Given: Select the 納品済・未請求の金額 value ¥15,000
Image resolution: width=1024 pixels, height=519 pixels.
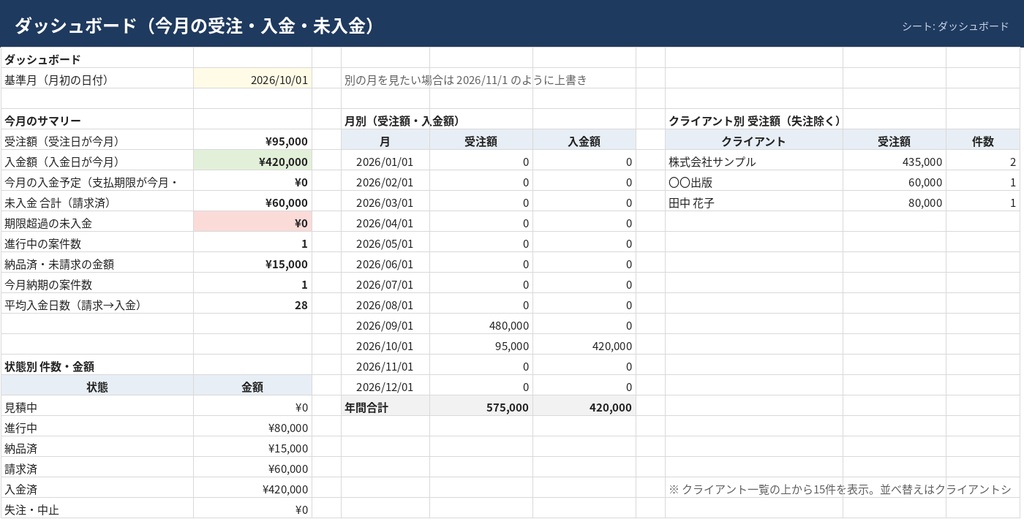Looking at the screenshot, I should pos(253,264).
